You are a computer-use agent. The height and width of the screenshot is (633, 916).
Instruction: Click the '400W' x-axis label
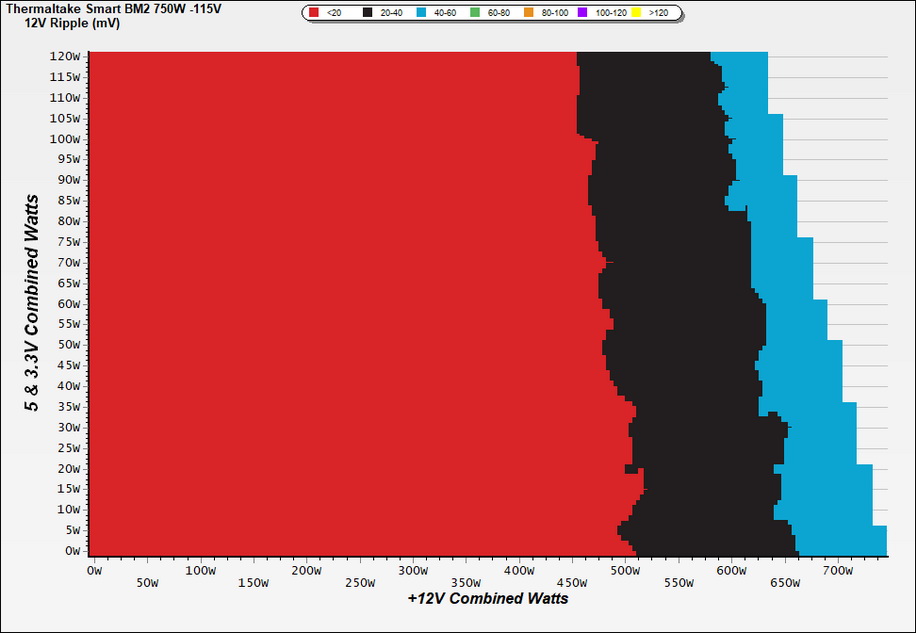(519, 571)
